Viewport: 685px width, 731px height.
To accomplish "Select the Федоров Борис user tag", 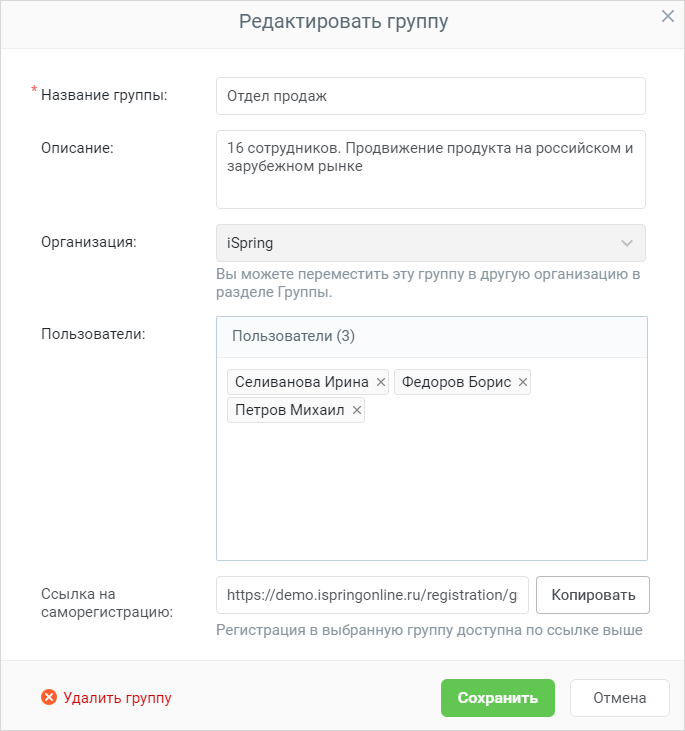I will [x=457, y=382].
